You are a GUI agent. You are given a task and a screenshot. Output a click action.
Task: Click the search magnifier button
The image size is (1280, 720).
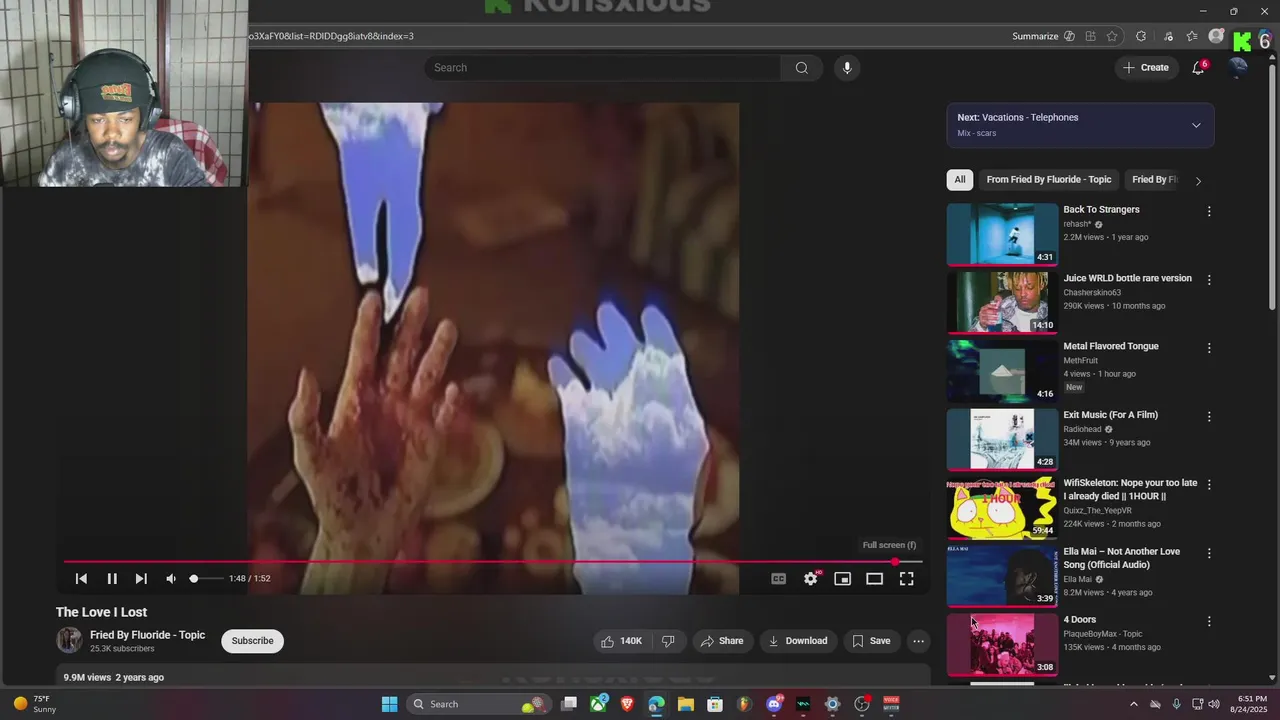tap(801, 68)
